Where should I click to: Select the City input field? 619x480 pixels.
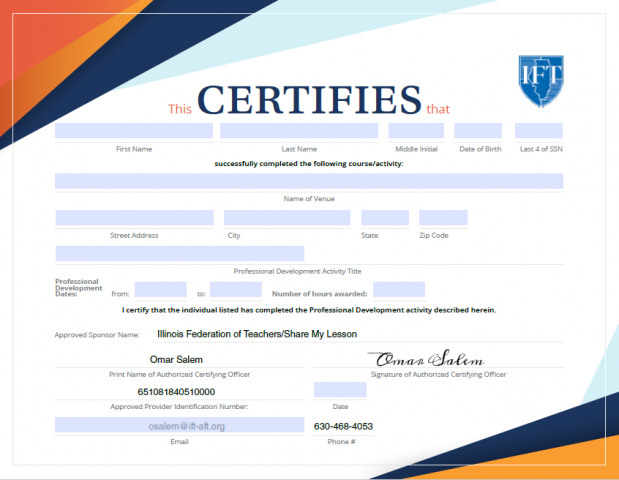287,218
